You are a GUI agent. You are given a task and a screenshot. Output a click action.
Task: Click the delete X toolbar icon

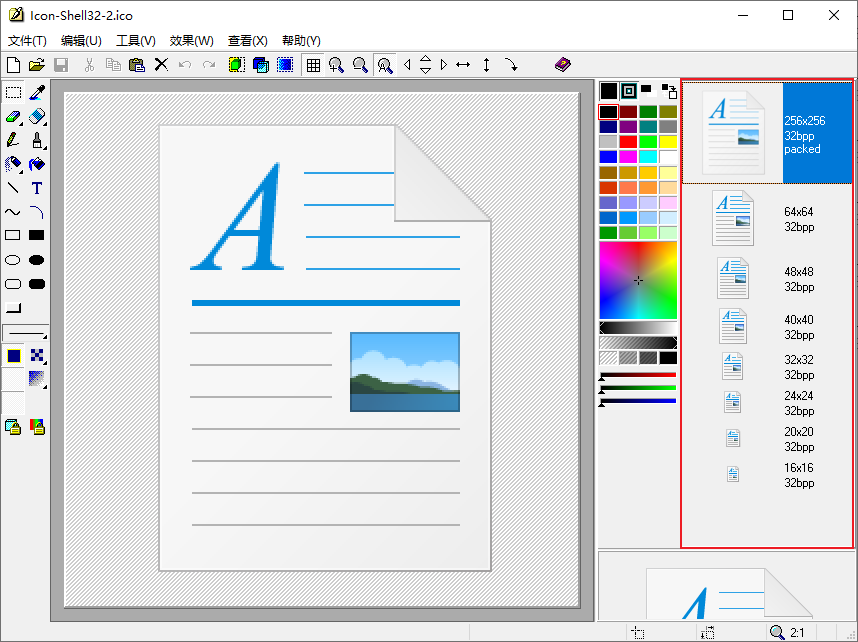coord(161,65)
